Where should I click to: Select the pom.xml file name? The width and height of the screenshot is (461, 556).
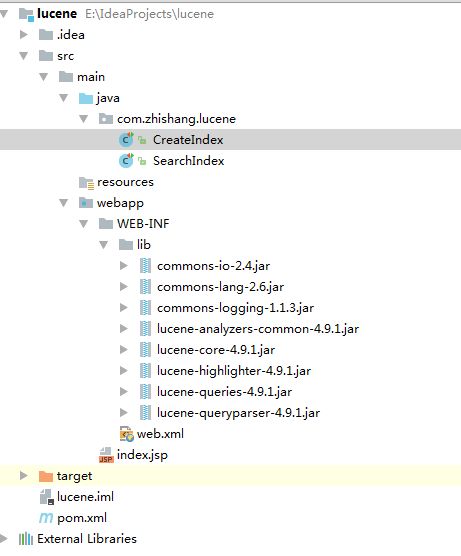pos(82,518)
